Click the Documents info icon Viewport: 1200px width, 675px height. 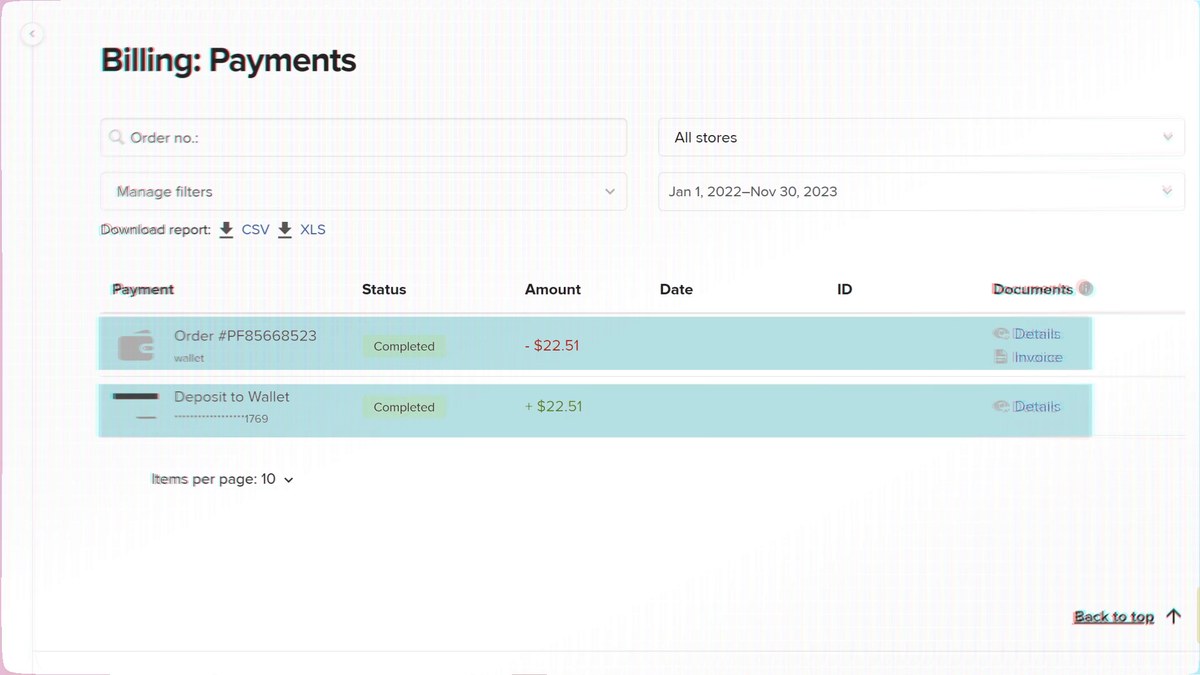[x=1086, y=289]
